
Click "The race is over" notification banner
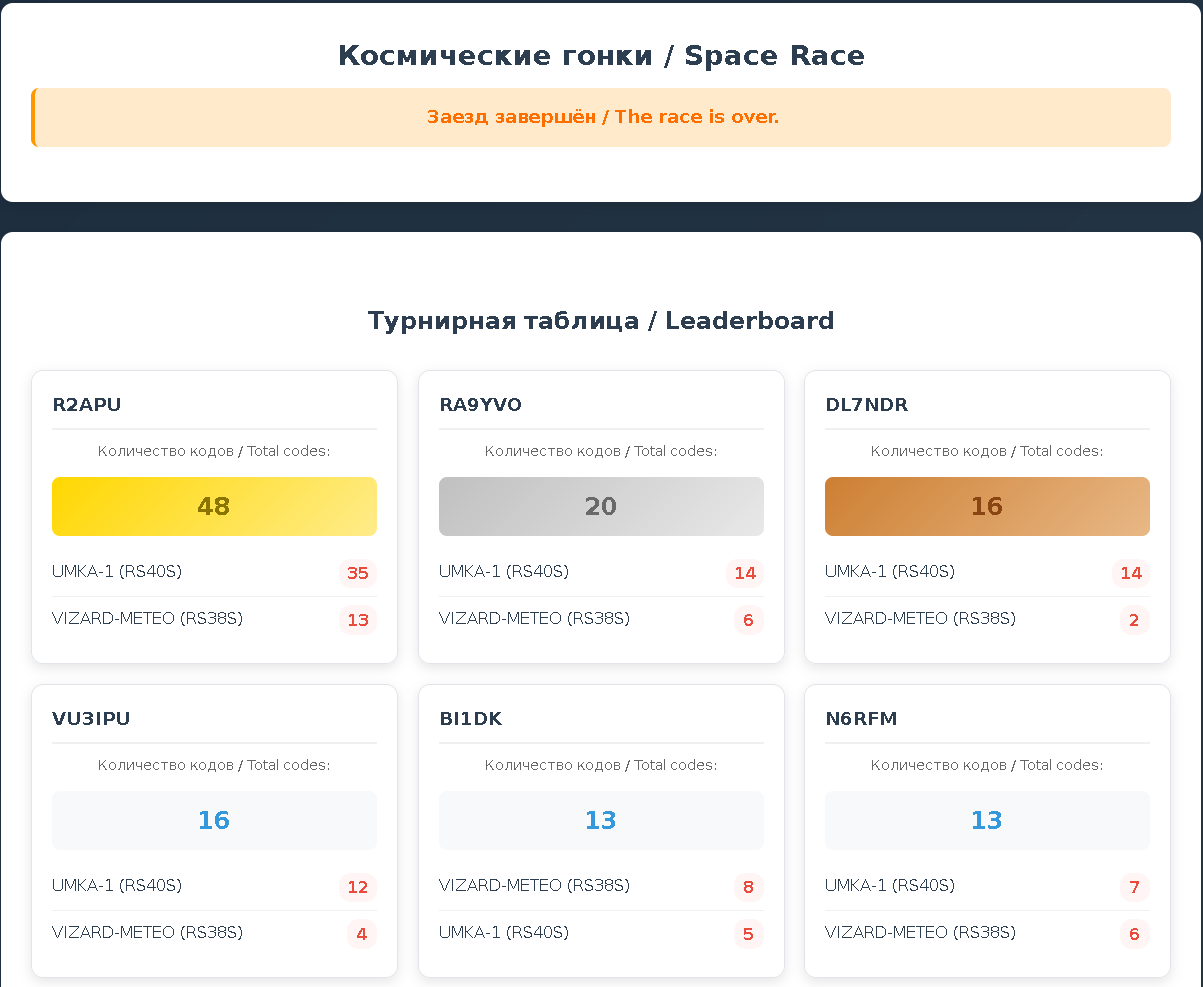(x=602, y=117)
